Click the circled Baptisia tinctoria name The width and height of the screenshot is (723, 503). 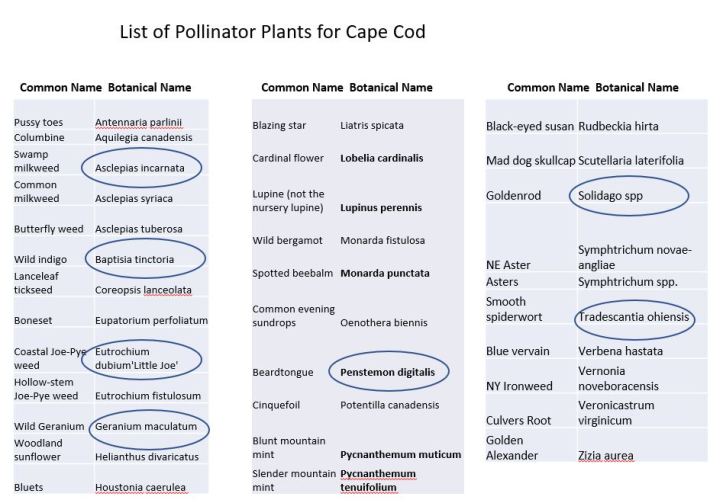140,259
